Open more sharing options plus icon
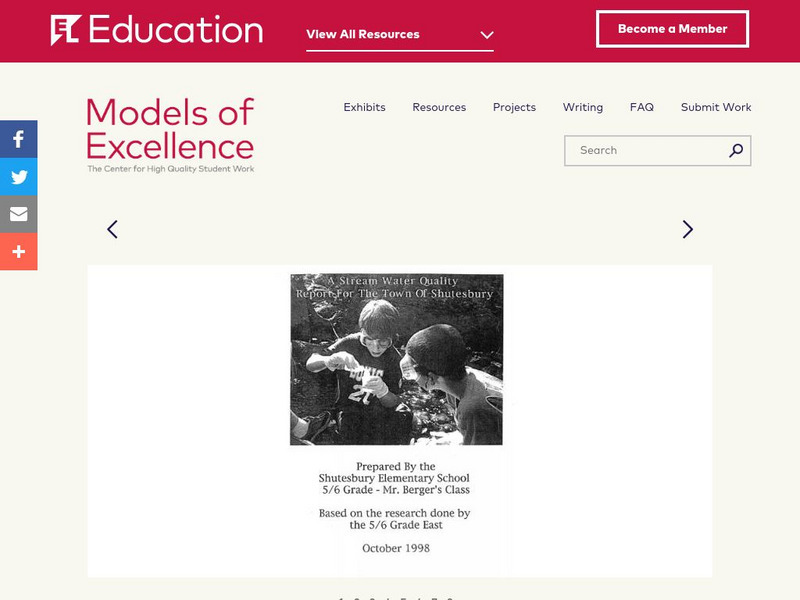 pyautogui.click(x=18, y=251)
